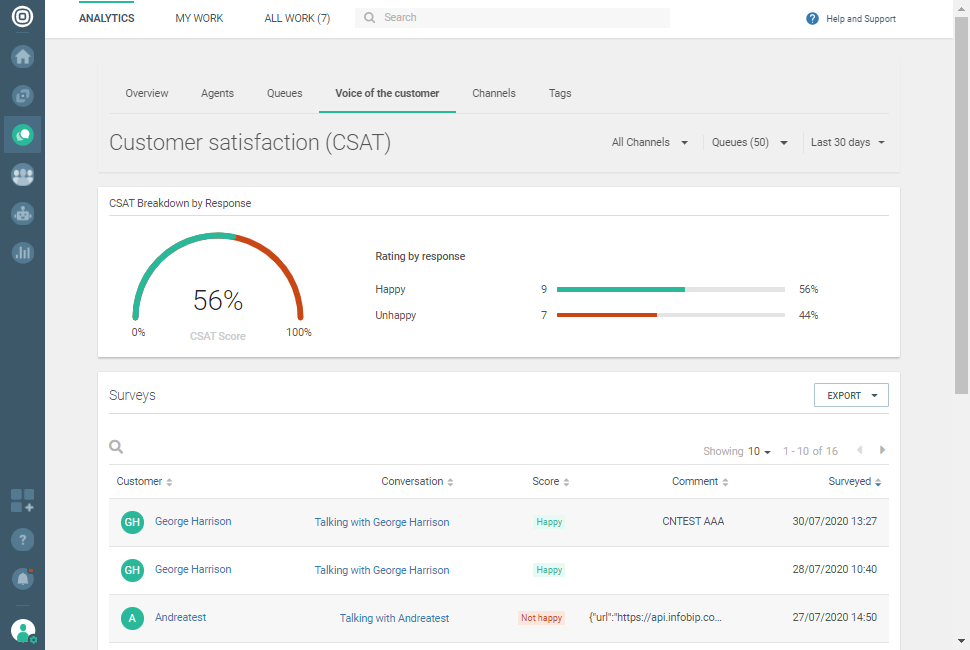Screen dimensions: 970x650
Task: Open the Queues (50) filter dropdown
Action: click(750, 143)
